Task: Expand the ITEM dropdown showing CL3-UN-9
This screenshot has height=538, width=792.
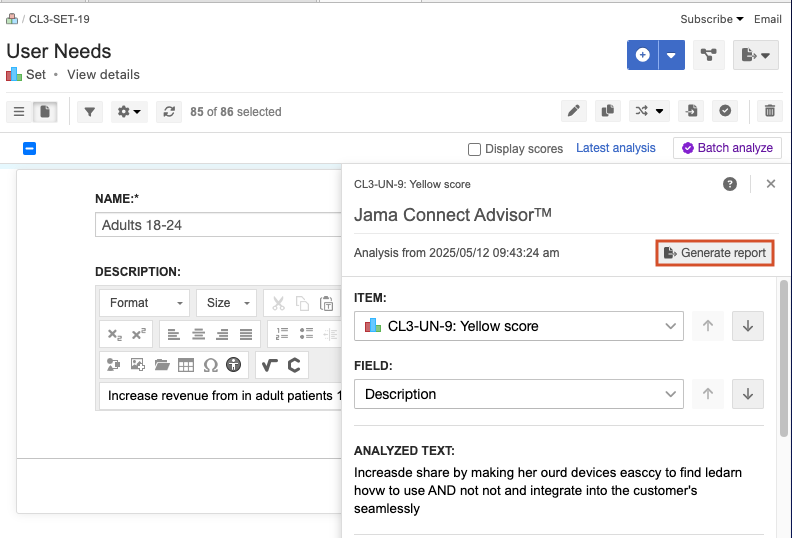Action: [x=518, y=326]
